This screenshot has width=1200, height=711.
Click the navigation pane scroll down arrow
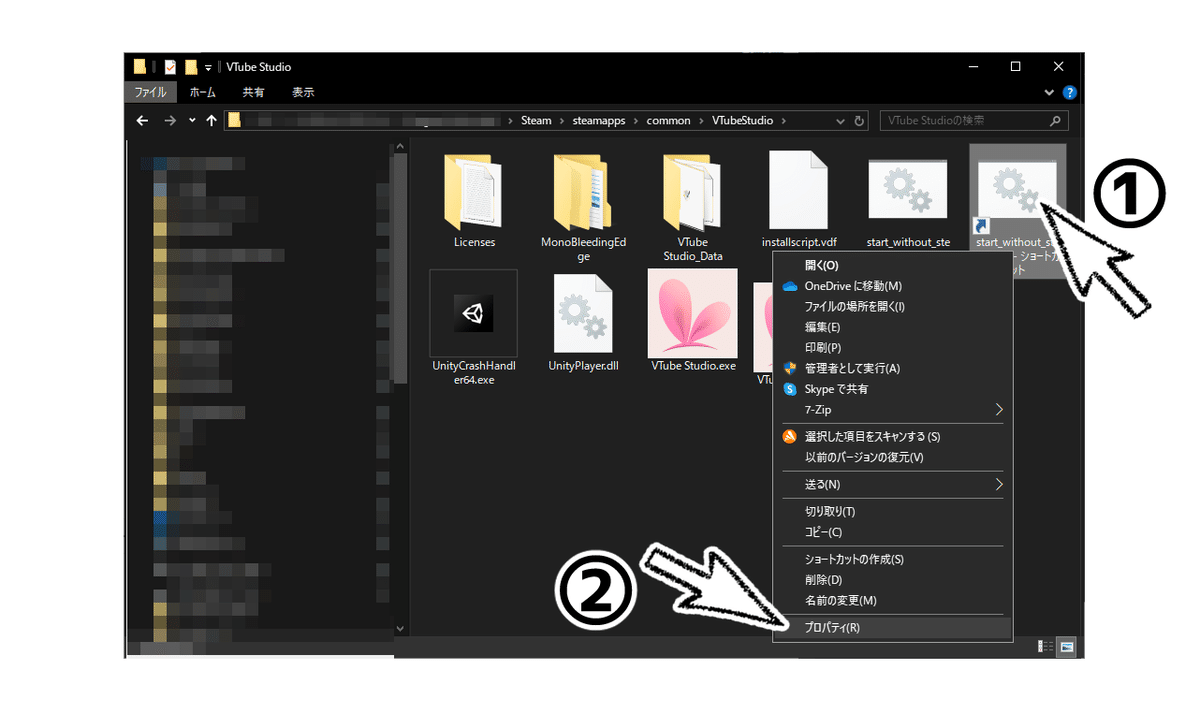(400, 628)
